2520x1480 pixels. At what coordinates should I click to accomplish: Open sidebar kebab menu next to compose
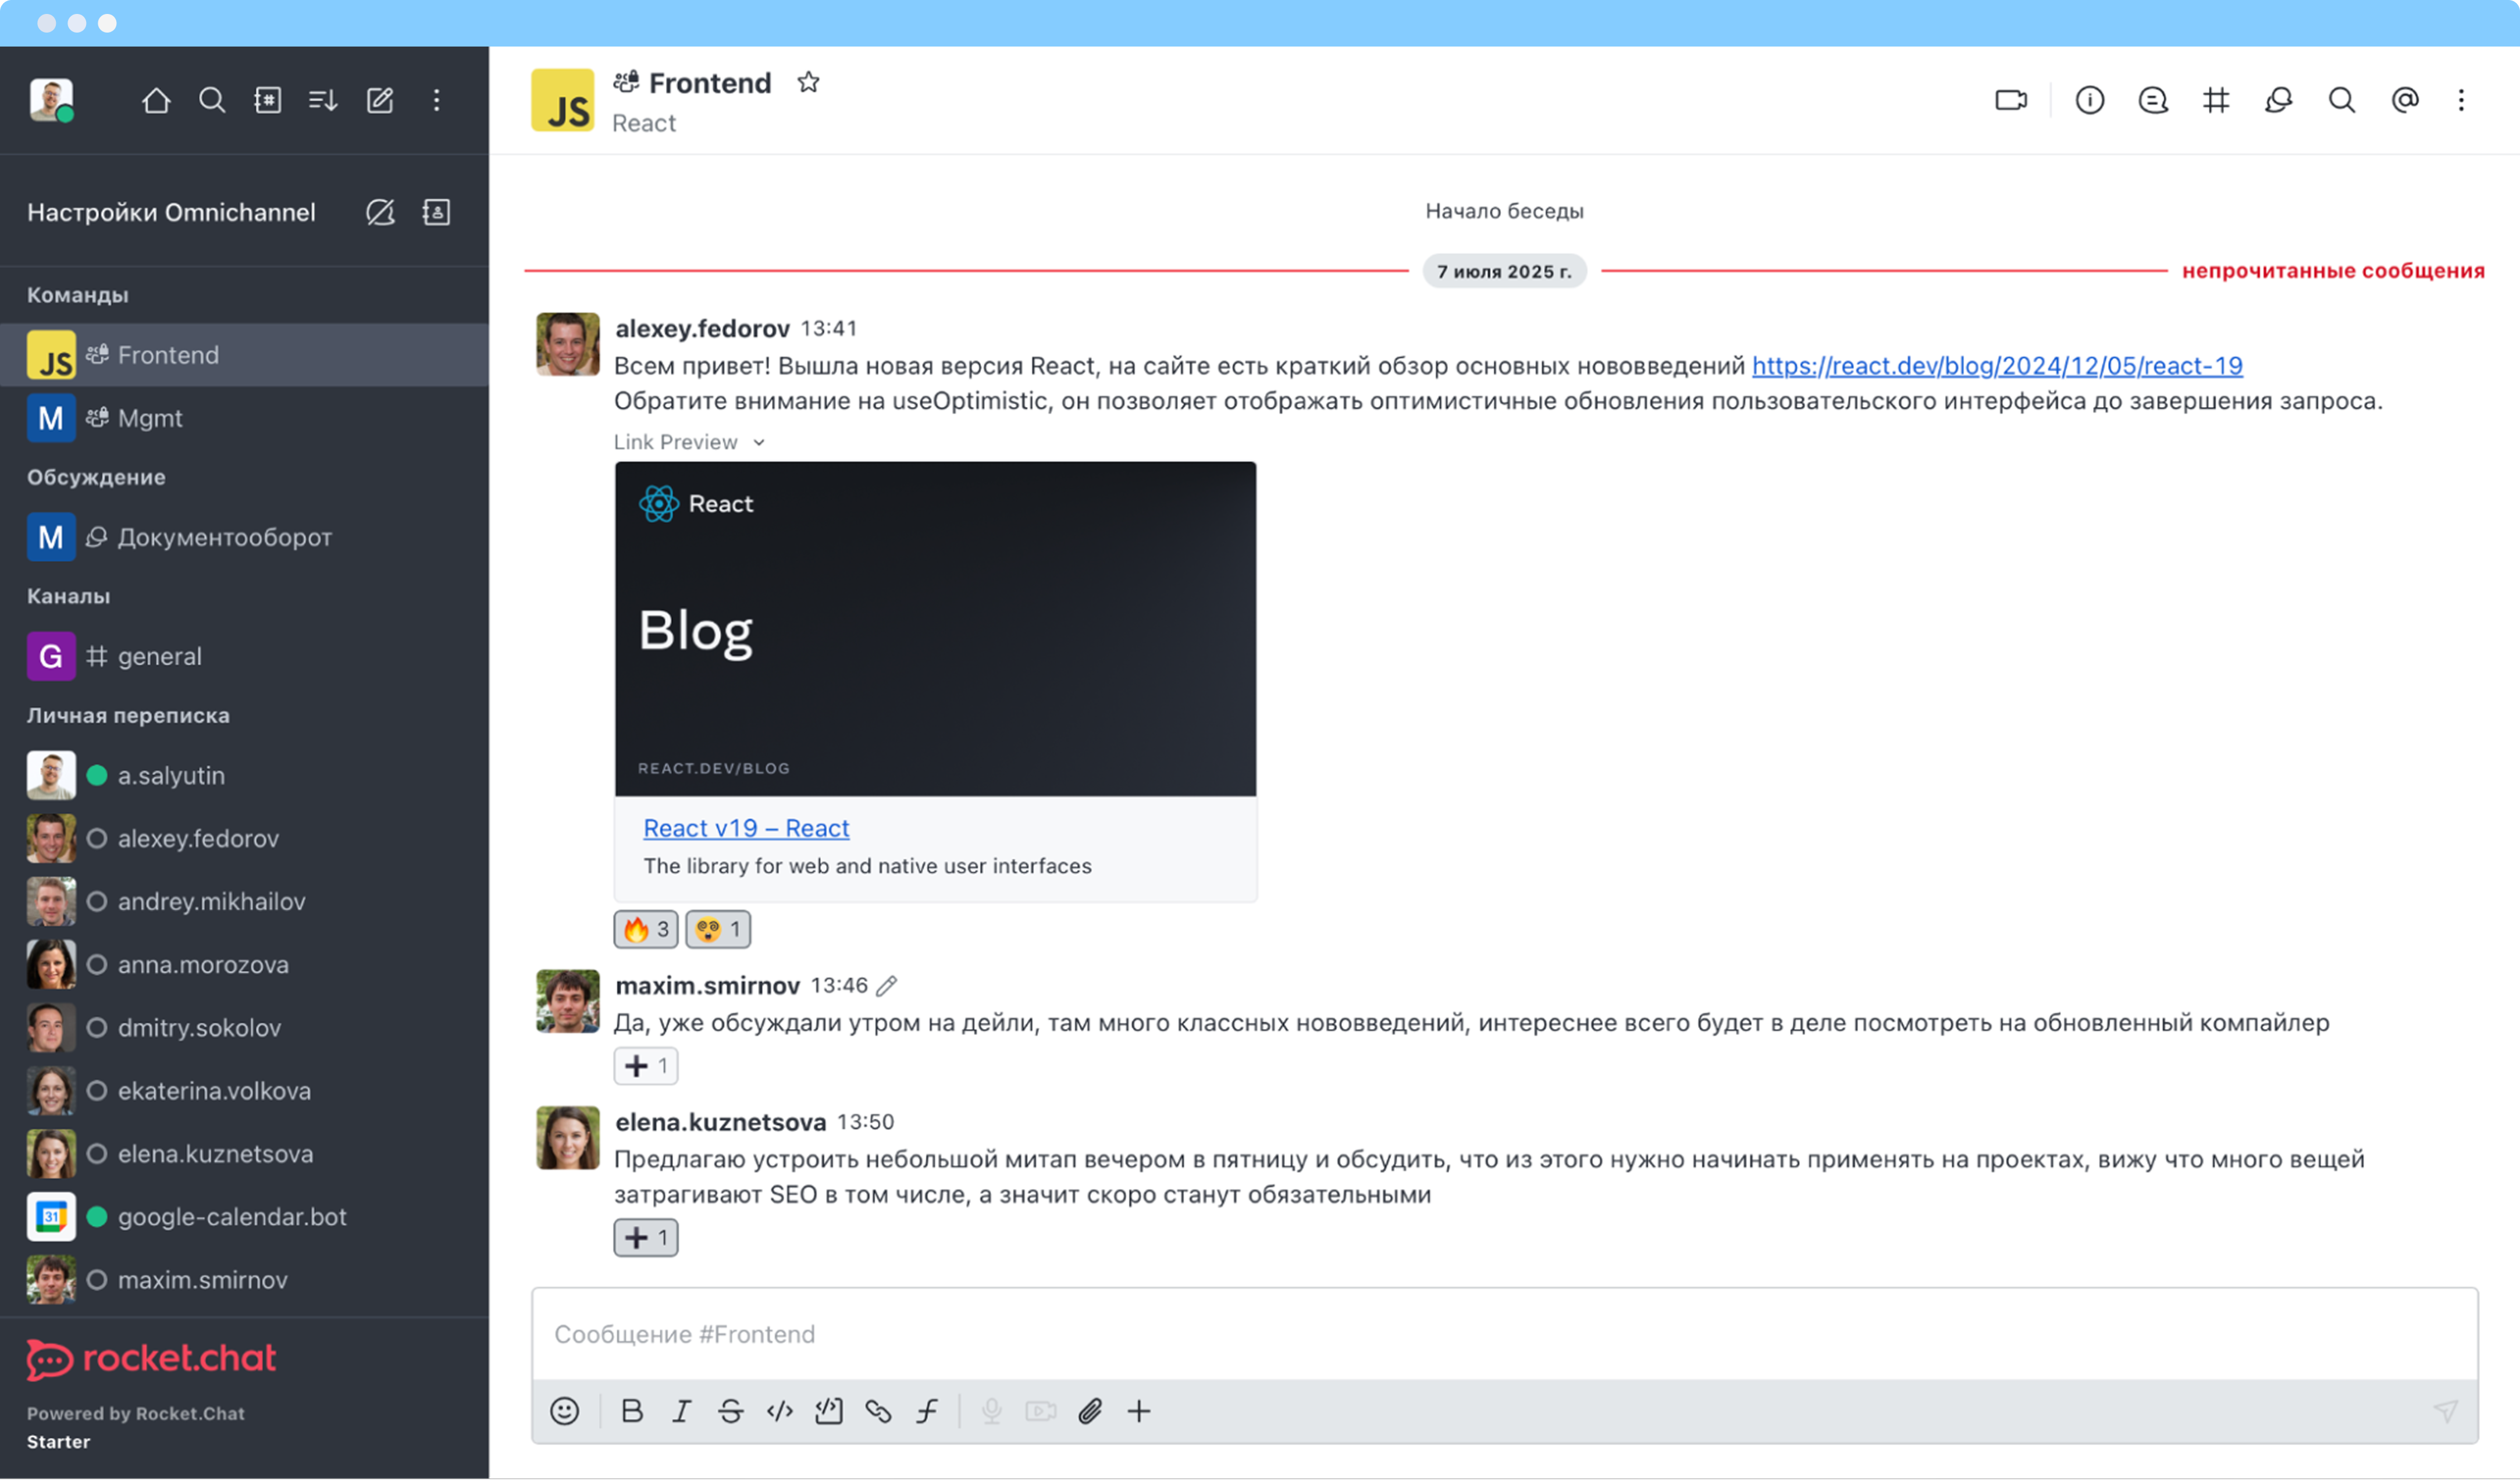point(436,100)
